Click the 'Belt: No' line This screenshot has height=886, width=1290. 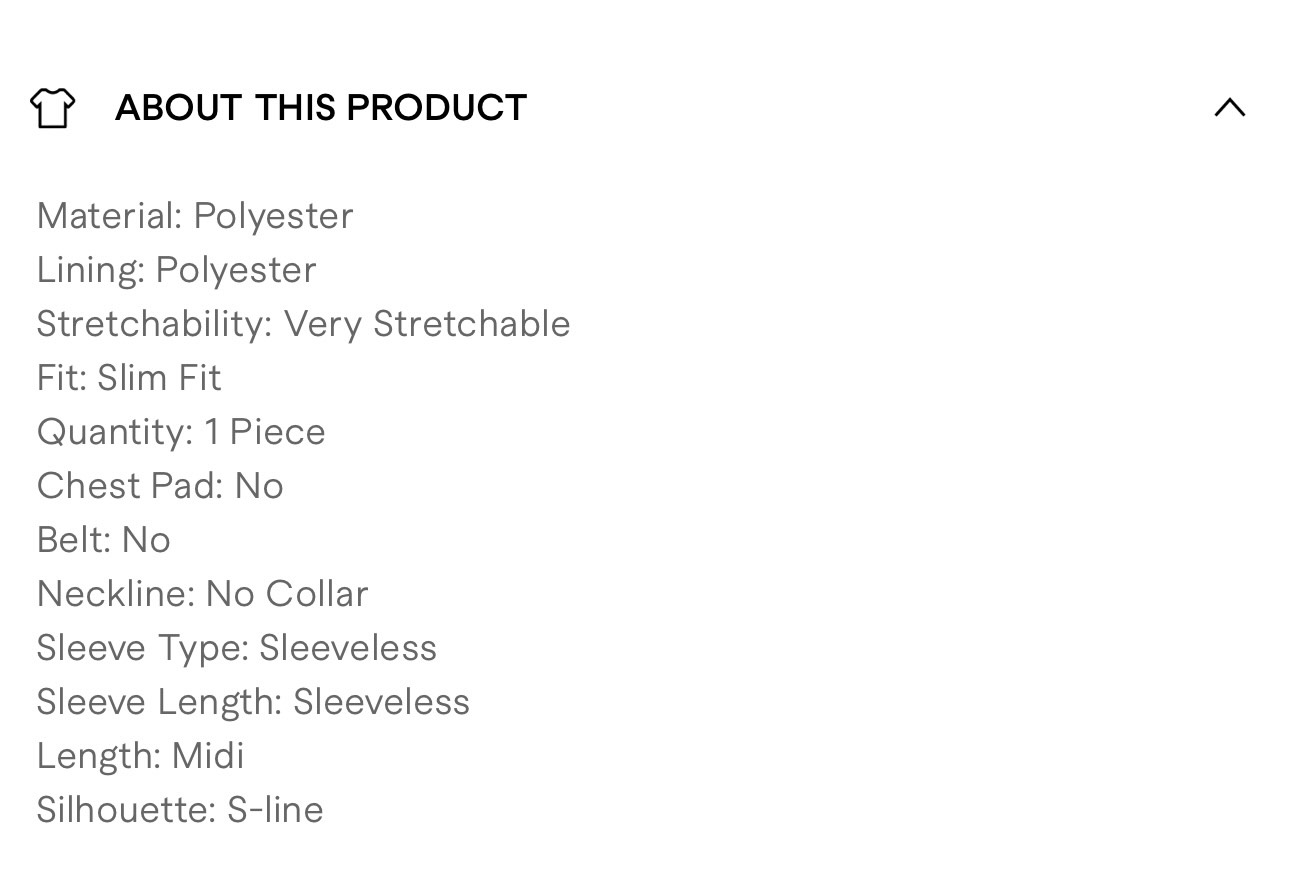104,540
